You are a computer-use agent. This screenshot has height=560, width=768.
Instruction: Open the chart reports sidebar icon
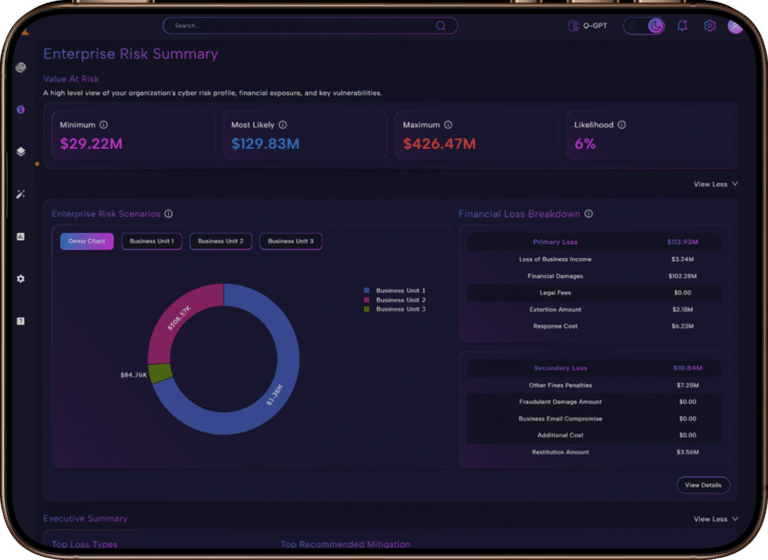(x=21, y=237)
